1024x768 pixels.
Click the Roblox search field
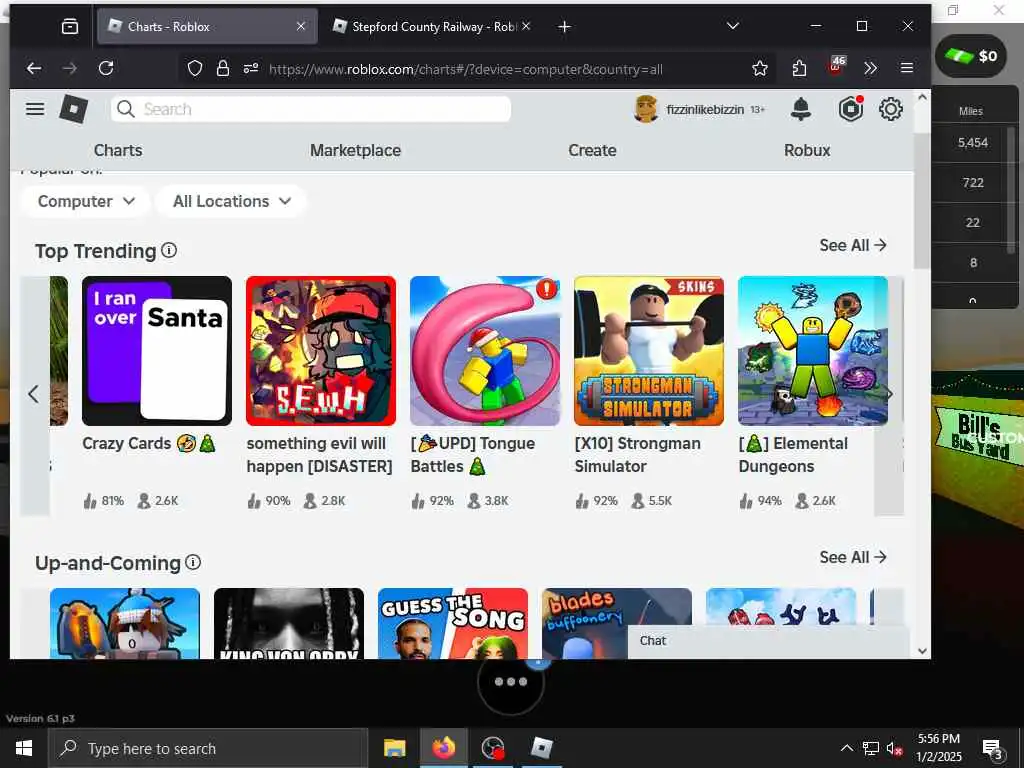click(311, 109)
